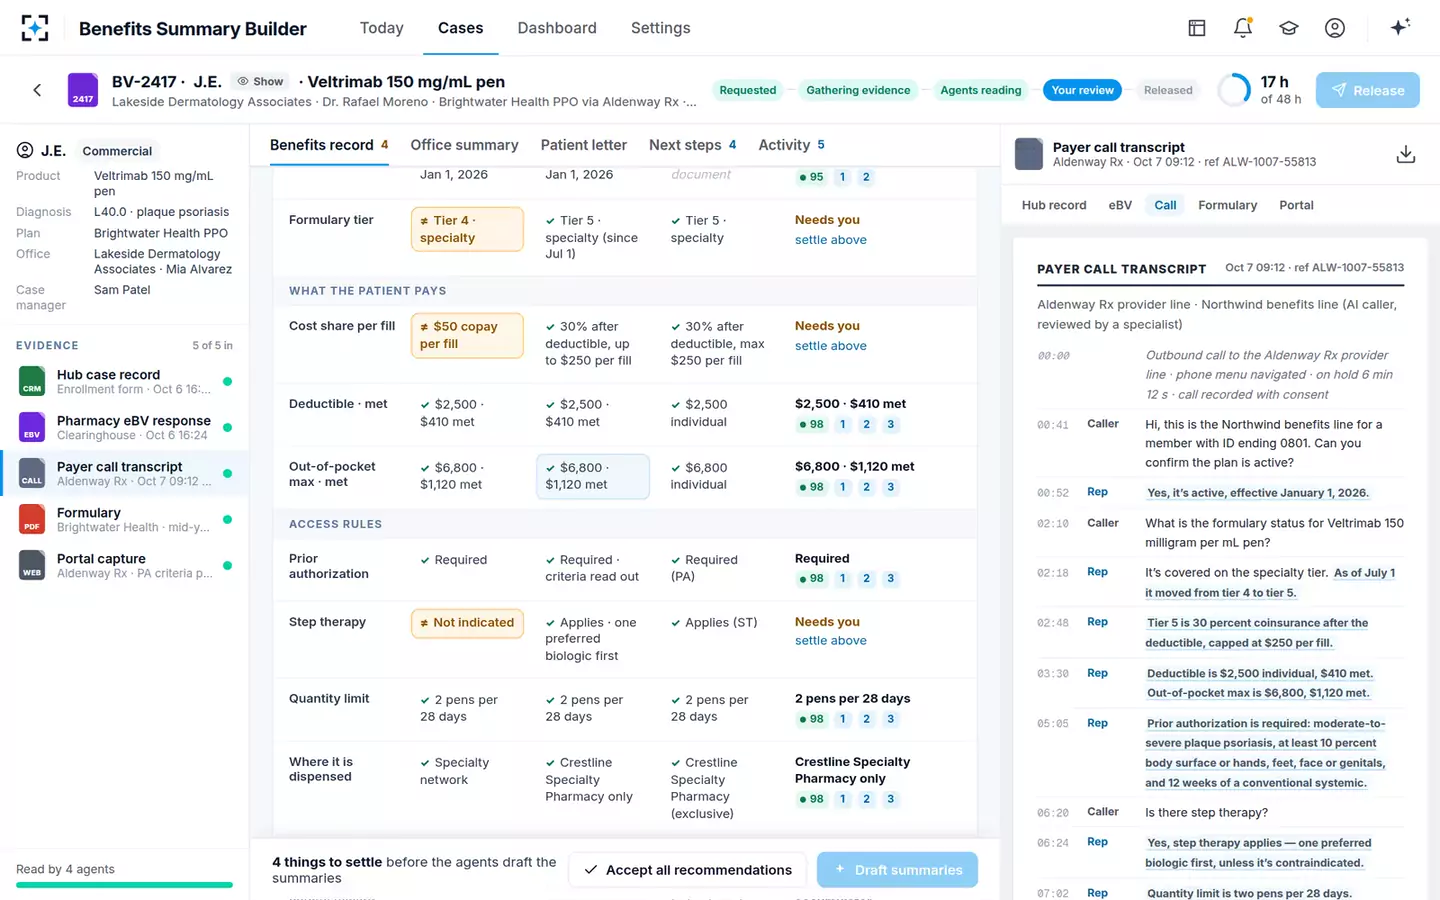This screenshot has height=900, width=1440.
Task: Open the Patient letter tab
Action: tap(584, 145)
